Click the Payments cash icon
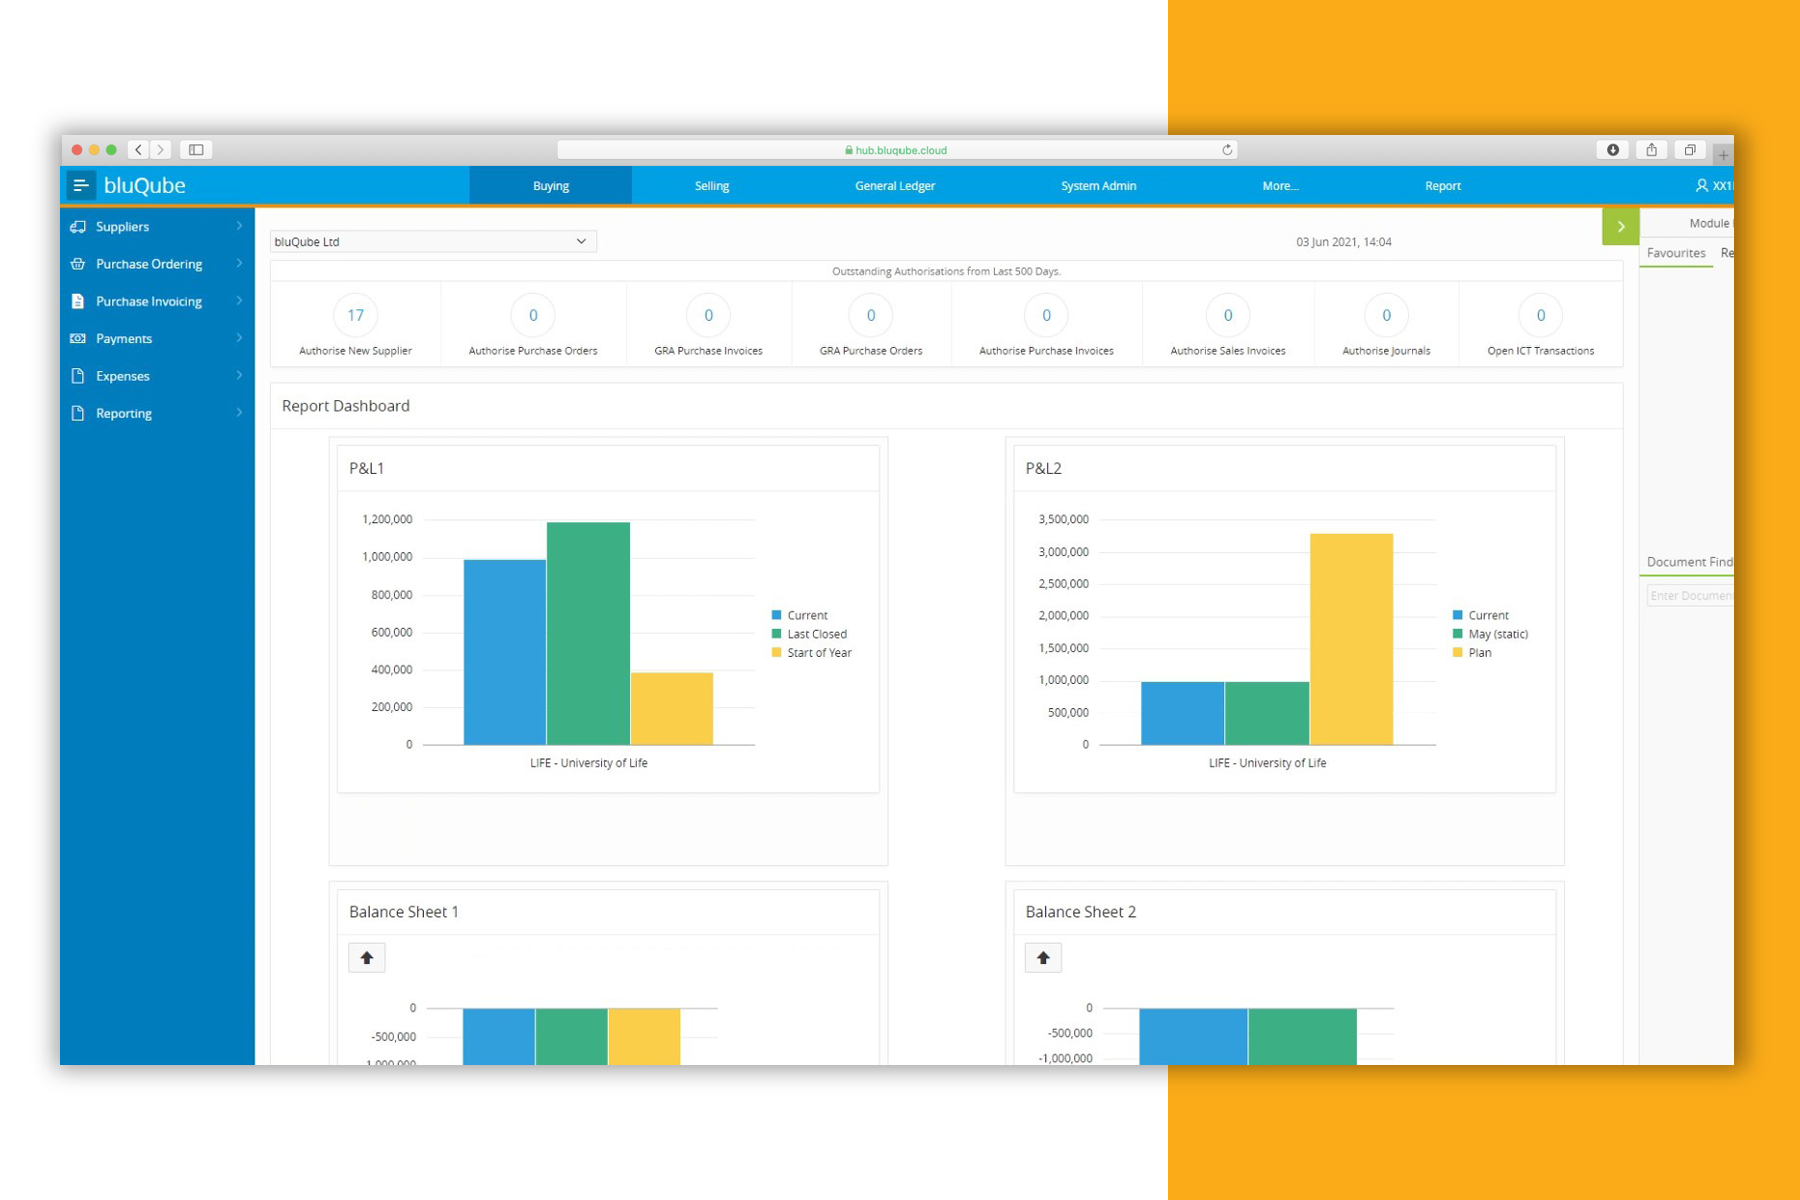The width and height of the screenshot is (1800, 1200). point(78,339)
